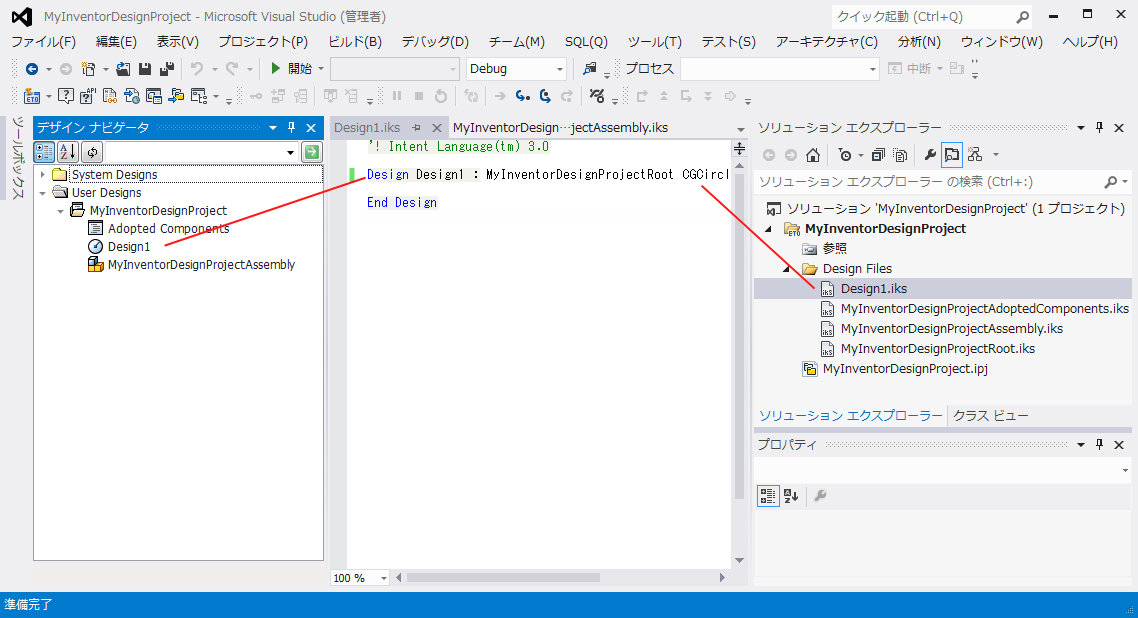Image resolution: width=1138 pixels, height=618 pixels.
Task: Select MyInventorDesignProject.ipj file
Action: click(905, 369)
